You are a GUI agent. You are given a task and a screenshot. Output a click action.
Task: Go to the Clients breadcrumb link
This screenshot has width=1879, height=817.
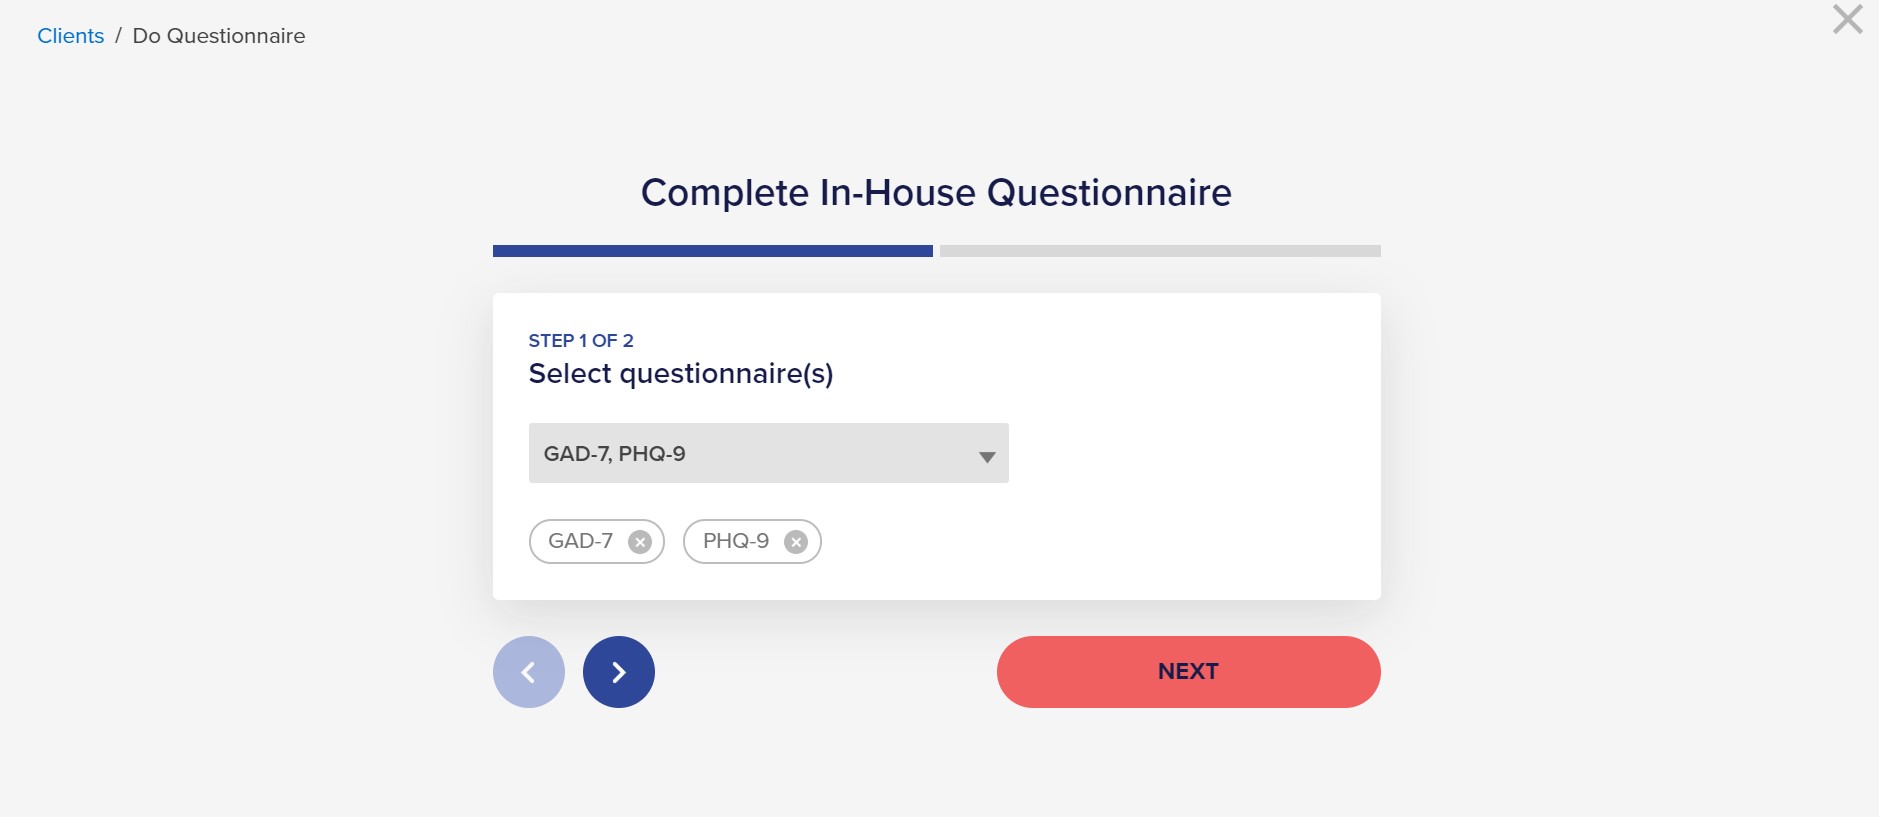tap(70, 36)
